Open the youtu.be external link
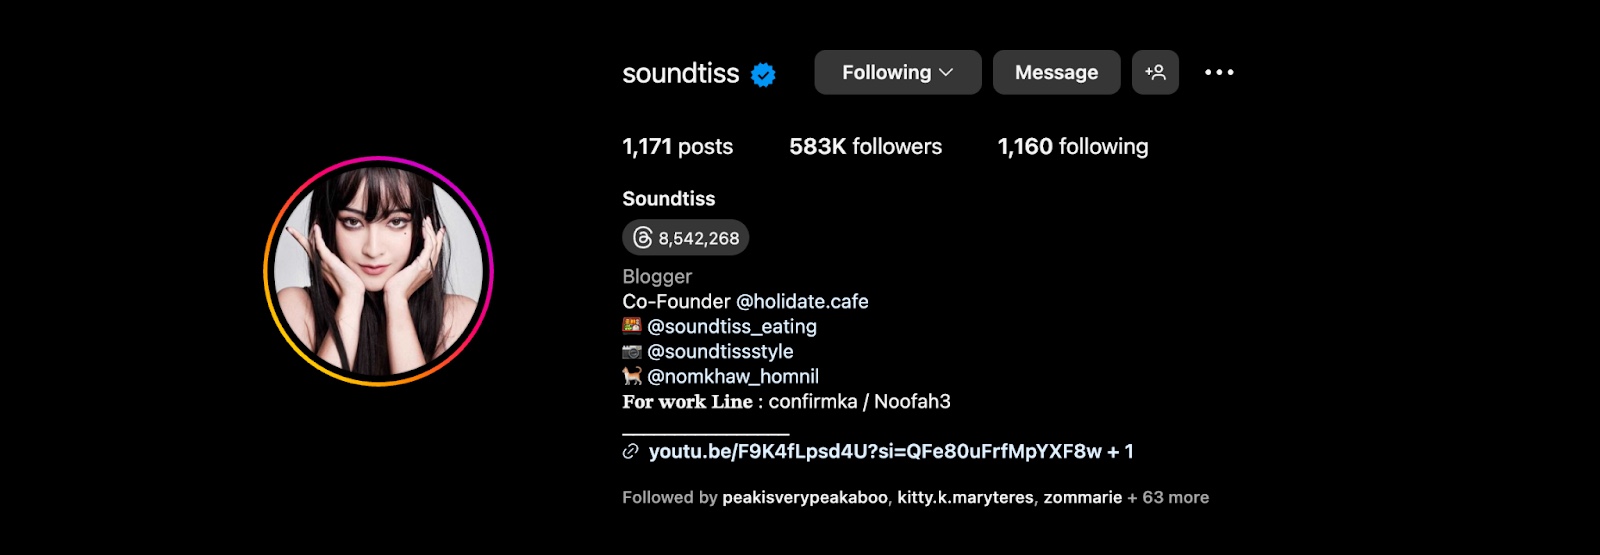The image size is (1600, 555). 875,452
